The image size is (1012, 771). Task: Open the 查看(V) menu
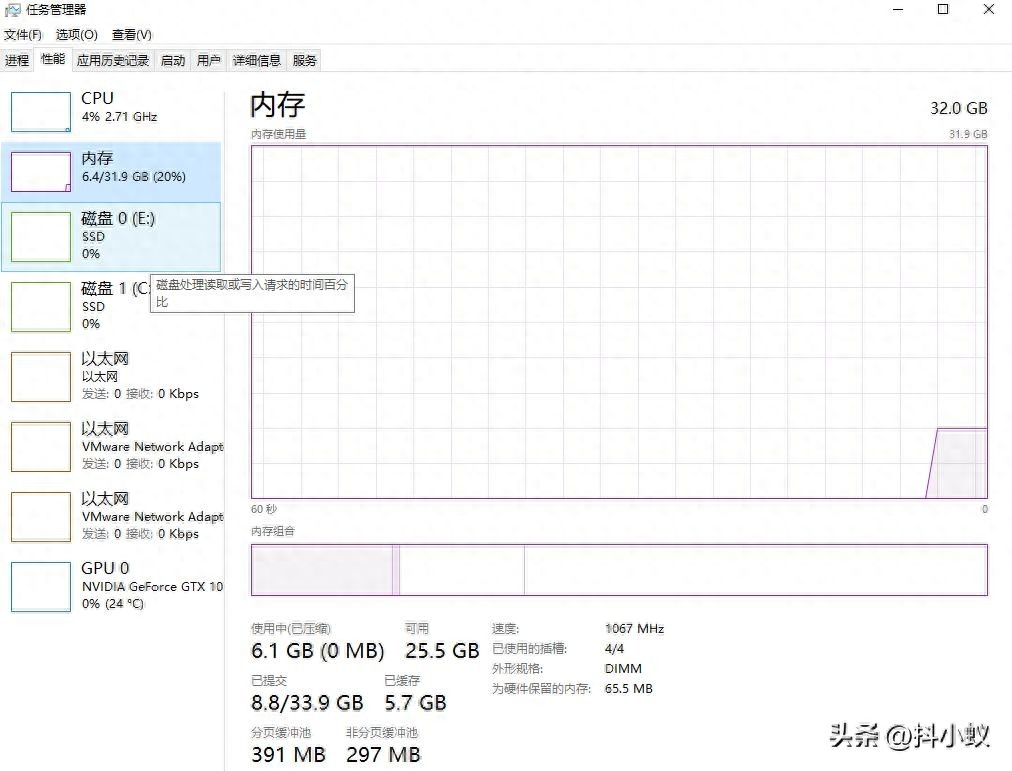coord(131,35)
